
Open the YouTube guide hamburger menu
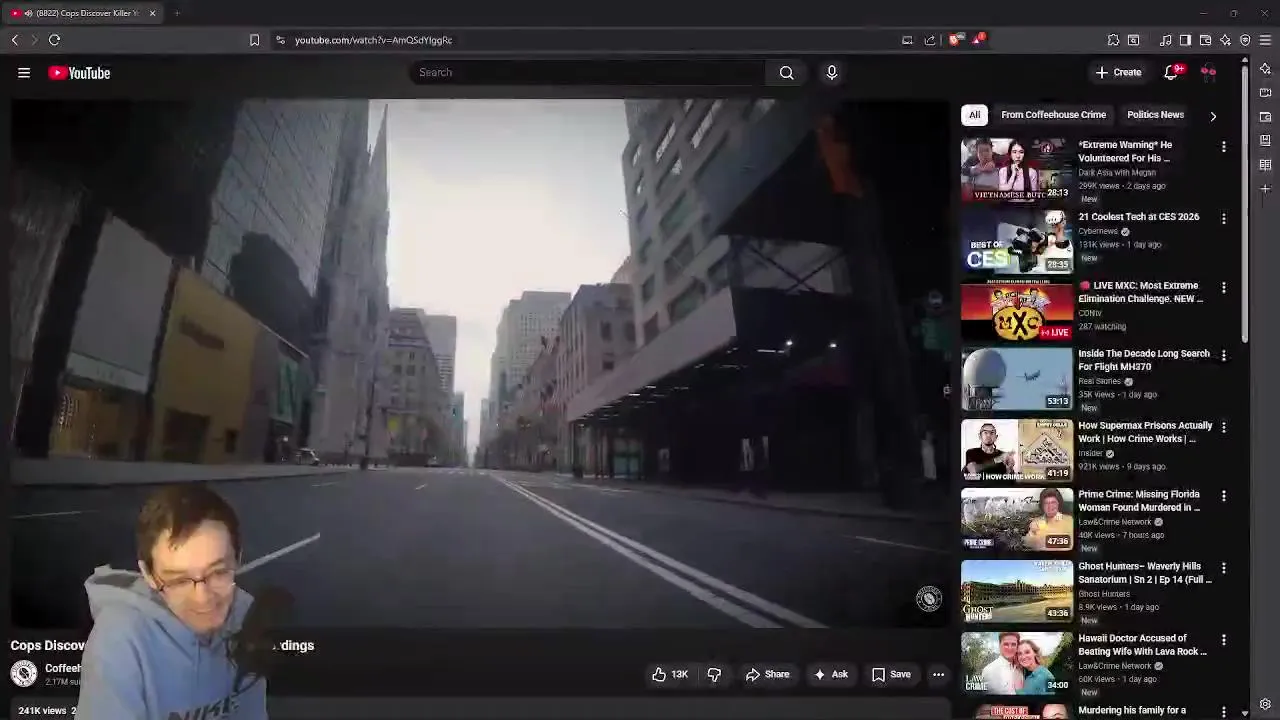tap(24, 73)
